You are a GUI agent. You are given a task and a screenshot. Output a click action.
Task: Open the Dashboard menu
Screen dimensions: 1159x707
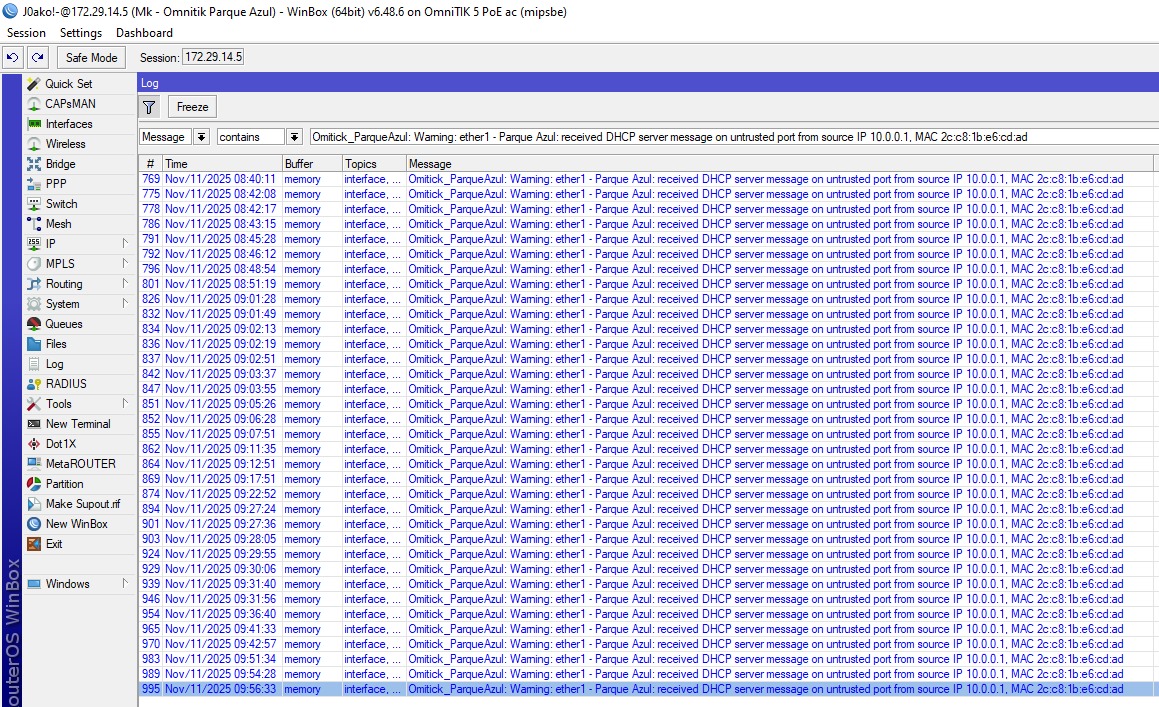click(144, 33)
